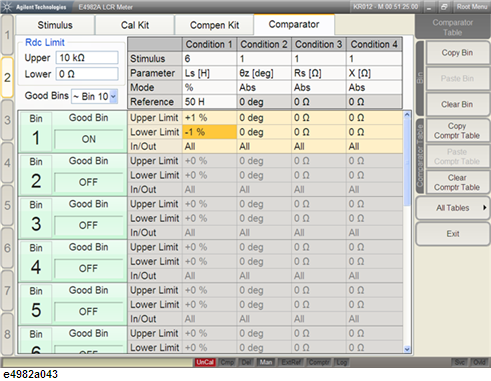The width and height of the screenshot is (491, 381).
Task: Click Condition 4 Parameter cell X [Ω]
Action: coord(374,73)
